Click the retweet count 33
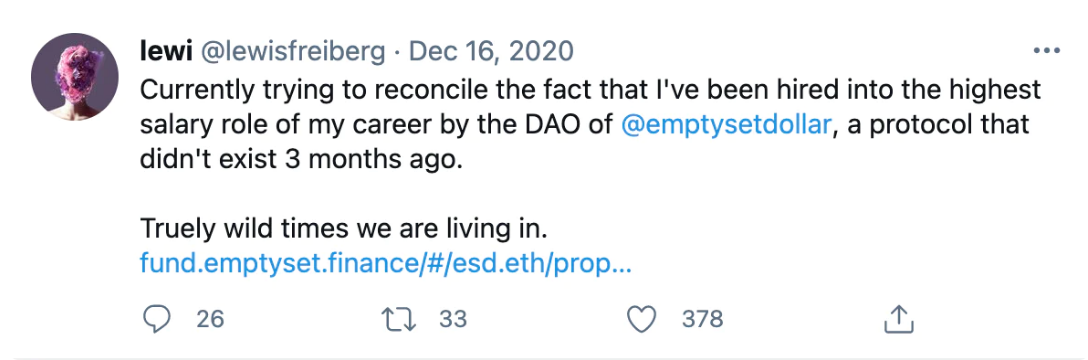Viewport: 1088px width, 360px height. coord(453,319)
